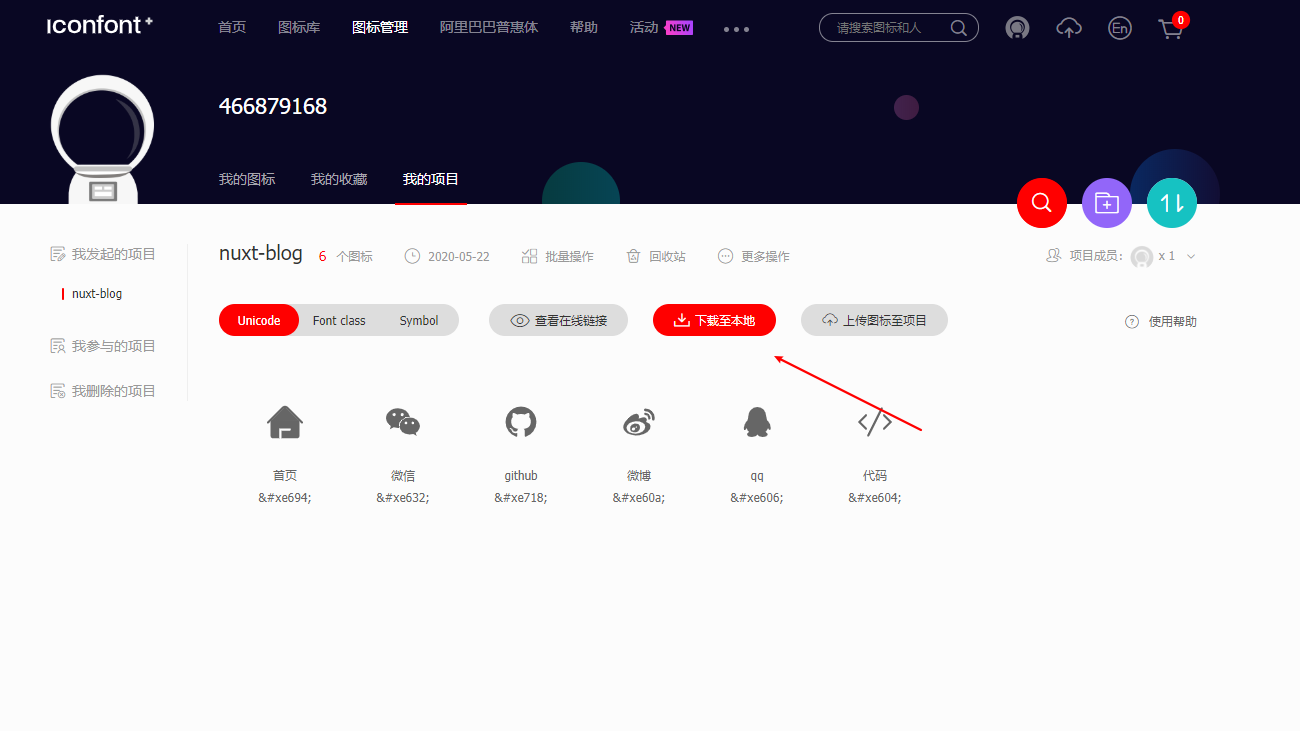
Task: Open the ellipsis overflow menu in navbar
Action: pyautogui.click(x=736, y=28)
